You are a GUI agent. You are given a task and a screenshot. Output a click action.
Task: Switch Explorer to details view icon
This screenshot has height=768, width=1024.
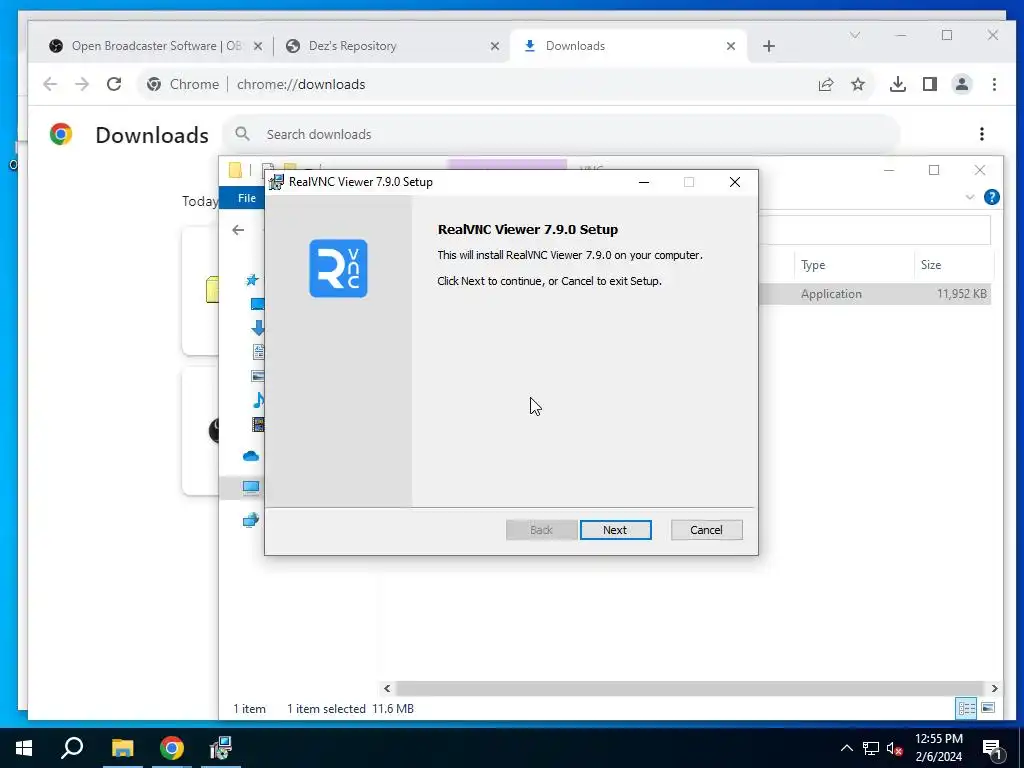[x=966, y=708]
